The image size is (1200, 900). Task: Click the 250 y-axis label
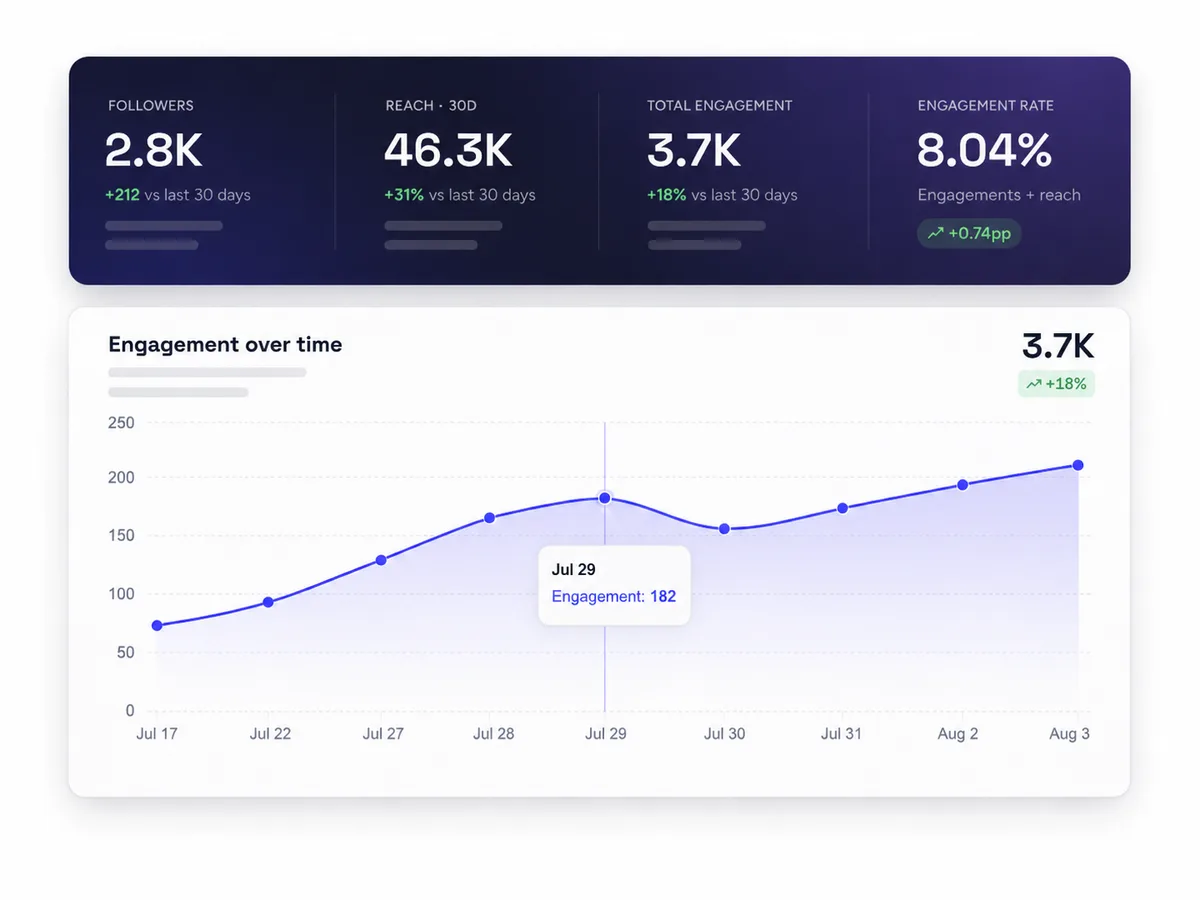(121, 423)
